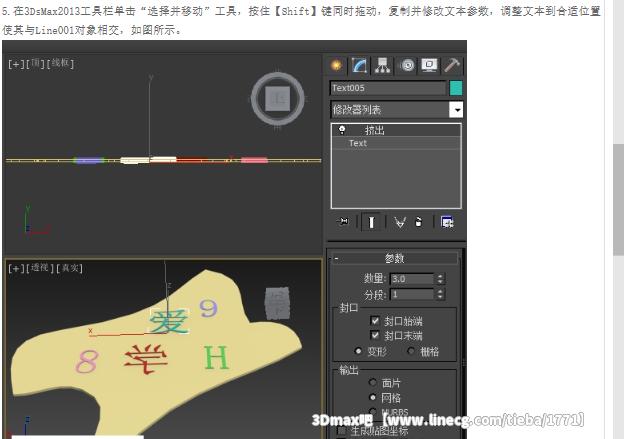Click the object color swatch

(x=456, y=88)
